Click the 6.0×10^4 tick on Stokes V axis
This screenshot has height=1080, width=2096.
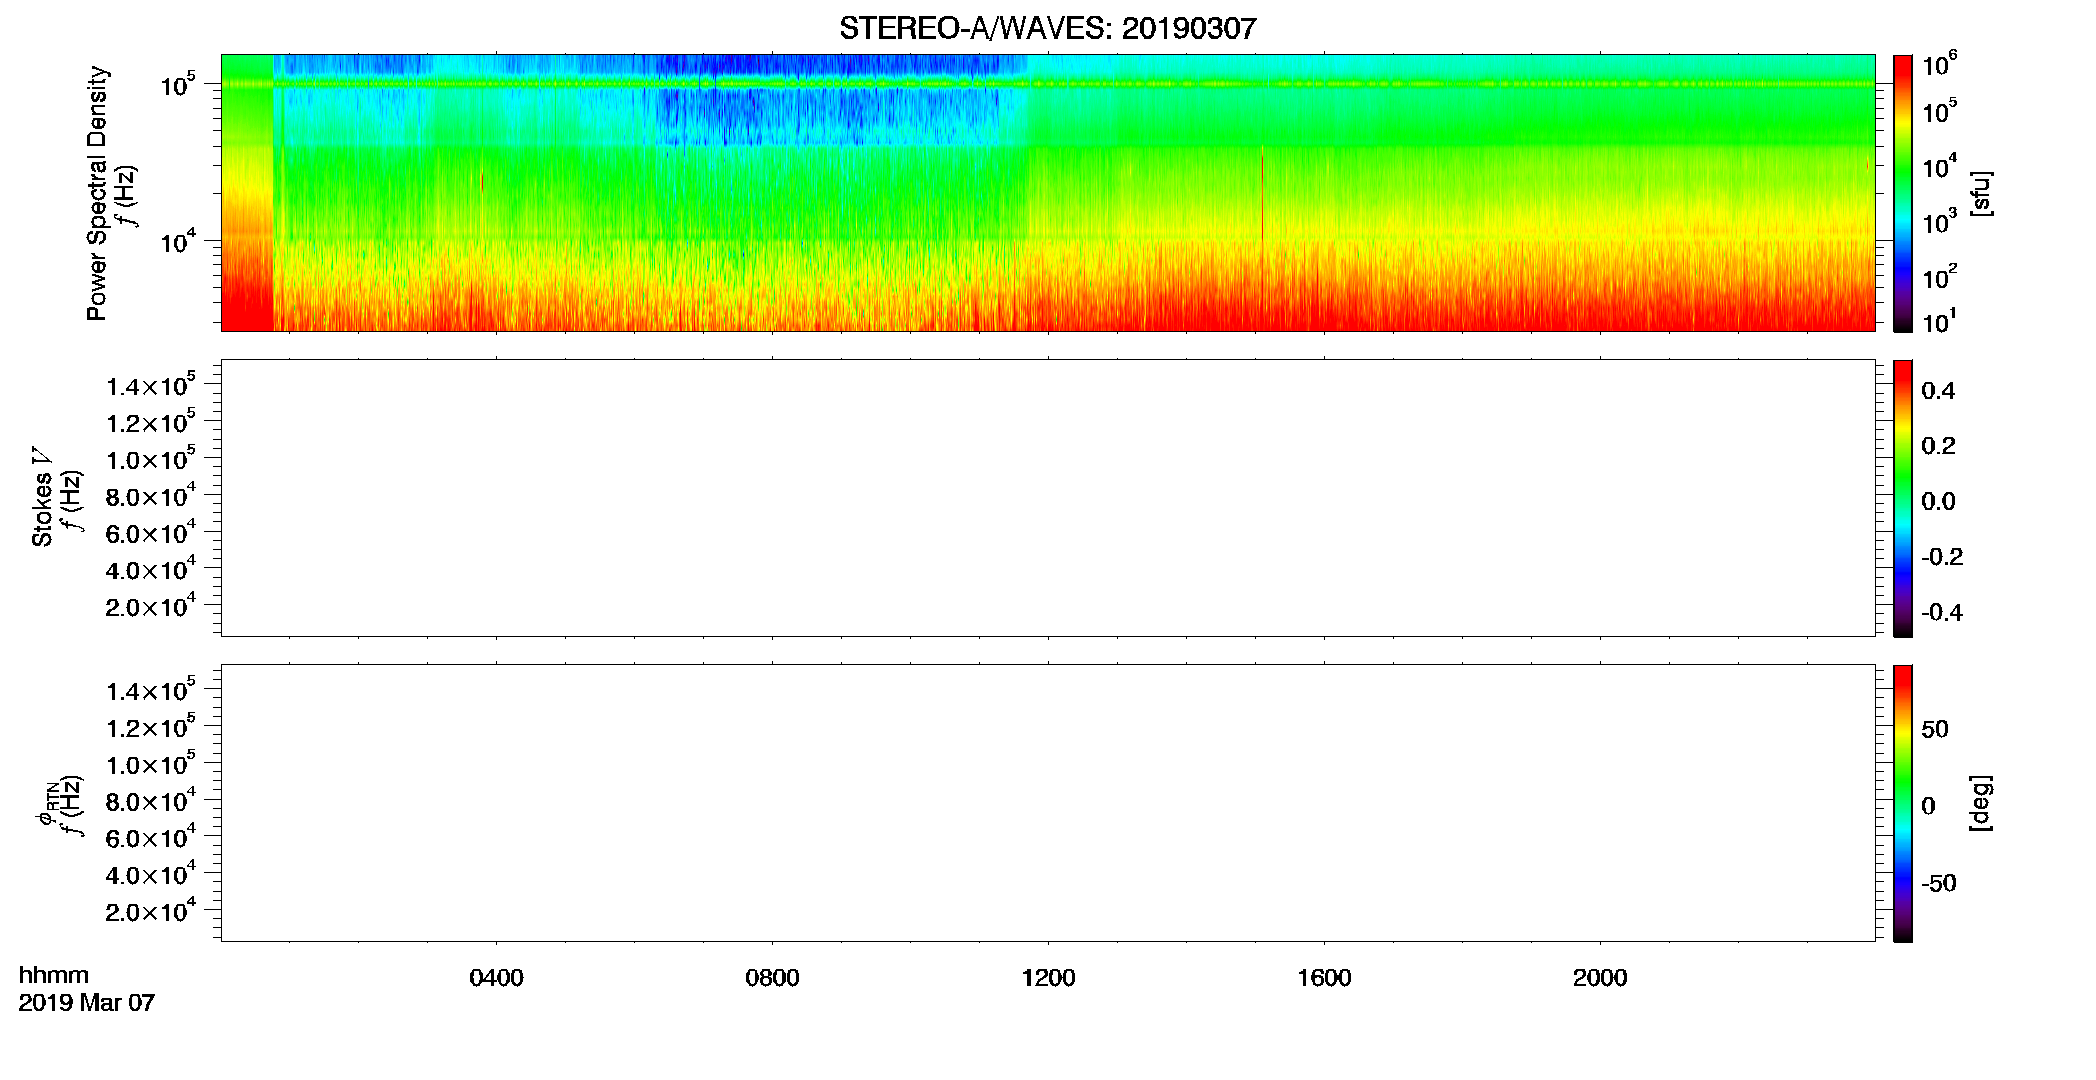click(151, 532)
